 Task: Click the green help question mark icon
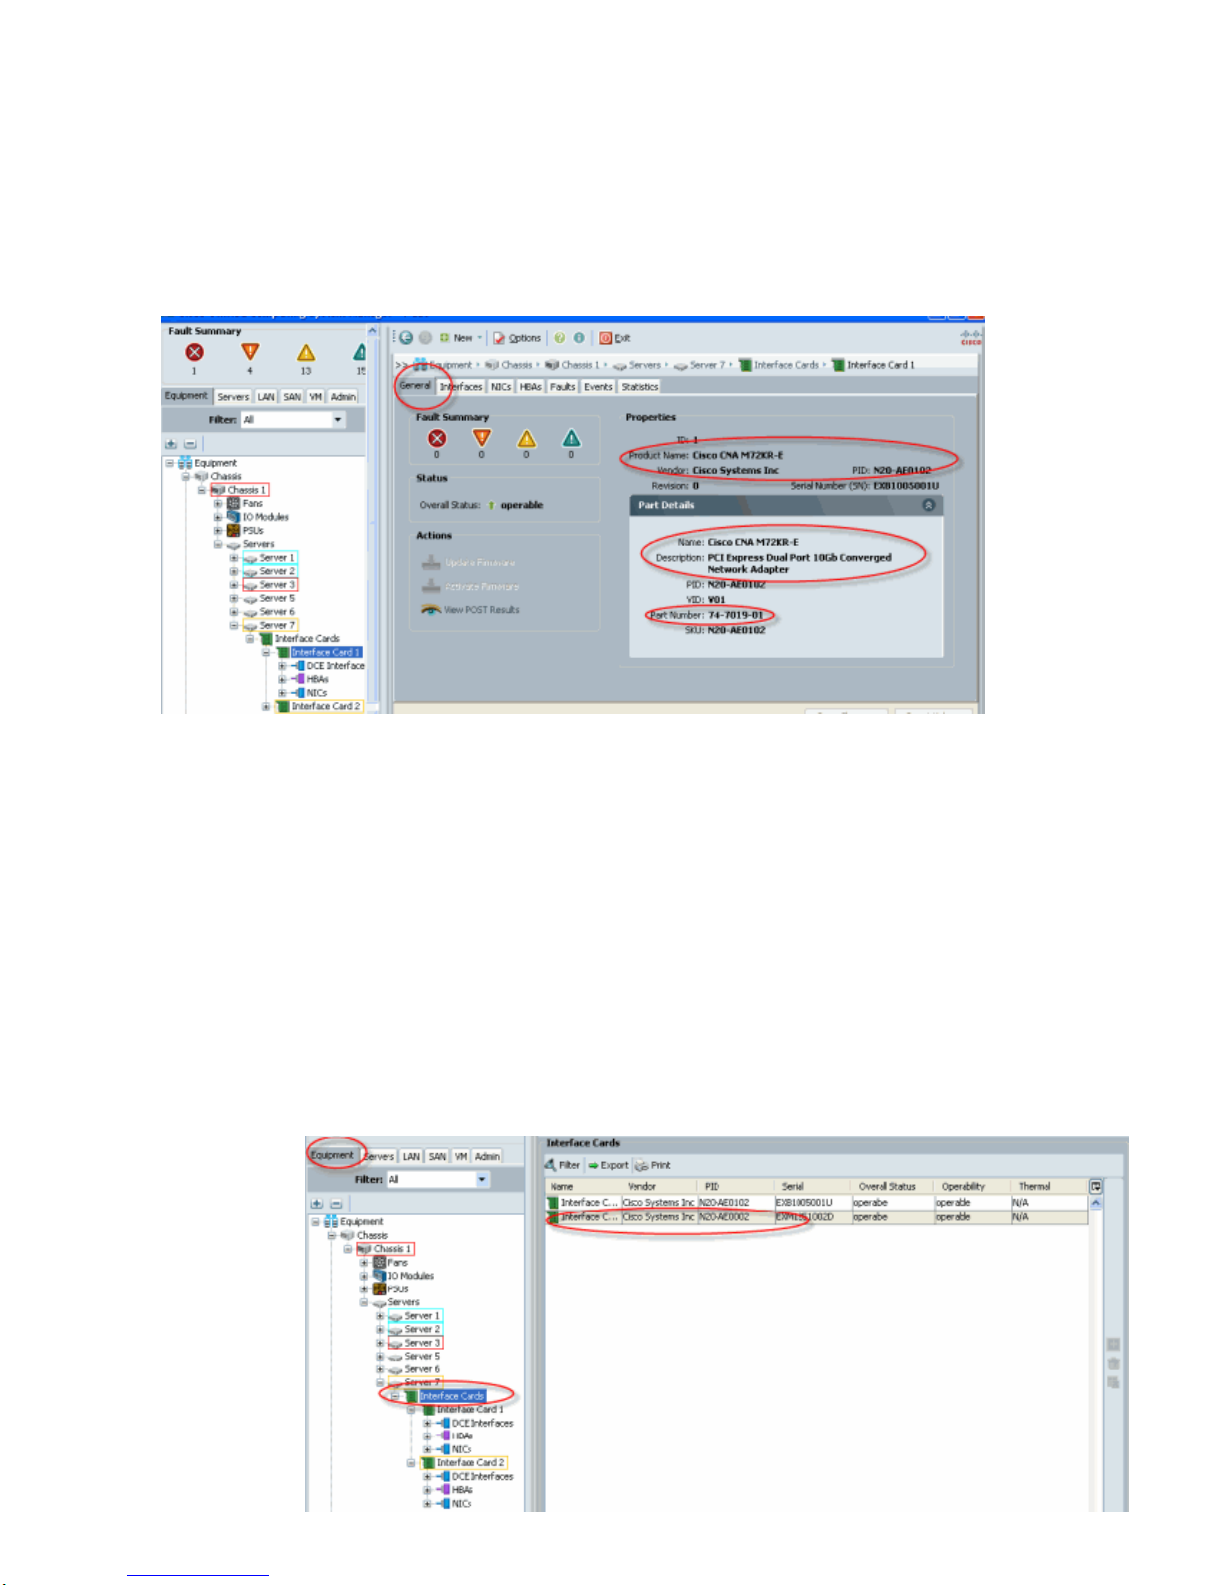click(x=560, y=338)
